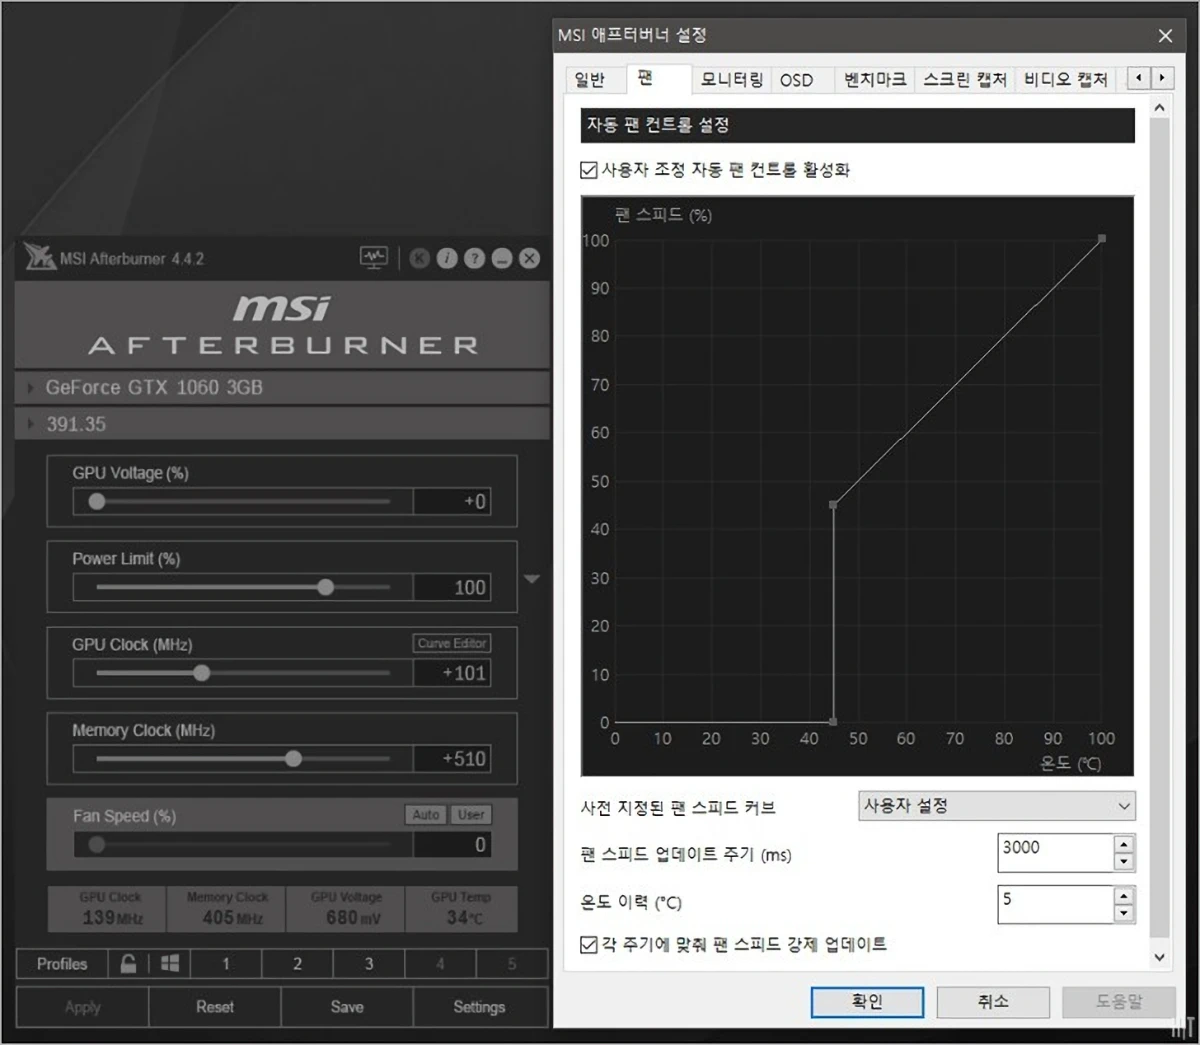Click the Reset button in Afterburner
Viewport: 1200px width, 1045px height.
click(x=215, y=1007)
